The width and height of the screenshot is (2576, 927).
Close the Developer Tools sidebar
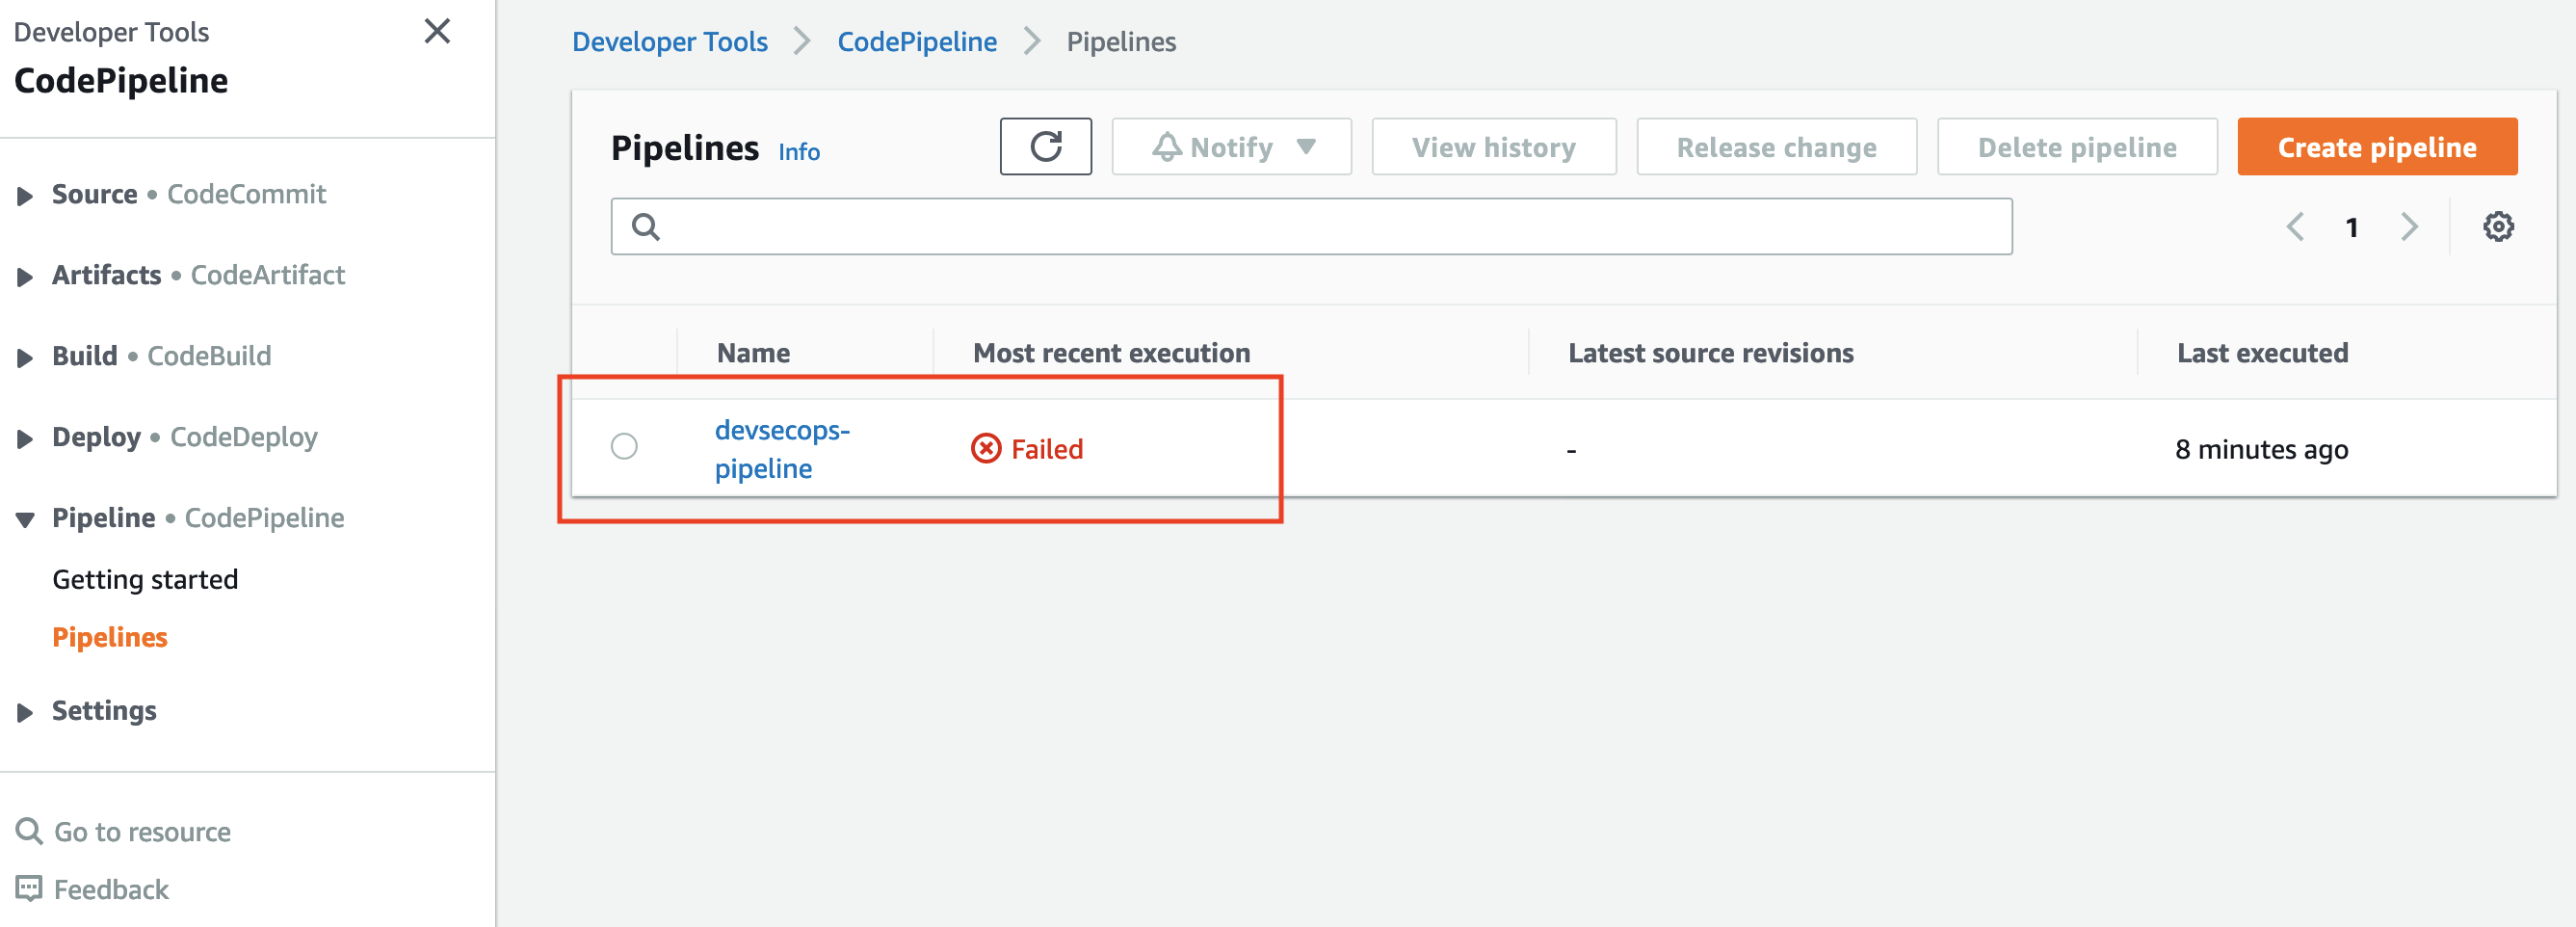(x=437, y=31)
